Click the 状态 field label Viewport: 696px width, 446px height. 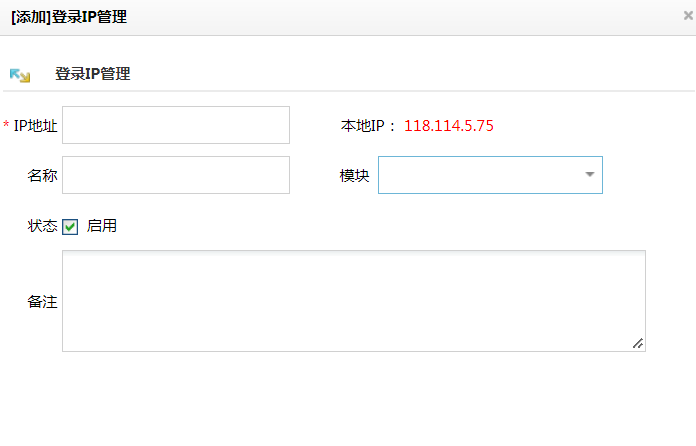42,226
